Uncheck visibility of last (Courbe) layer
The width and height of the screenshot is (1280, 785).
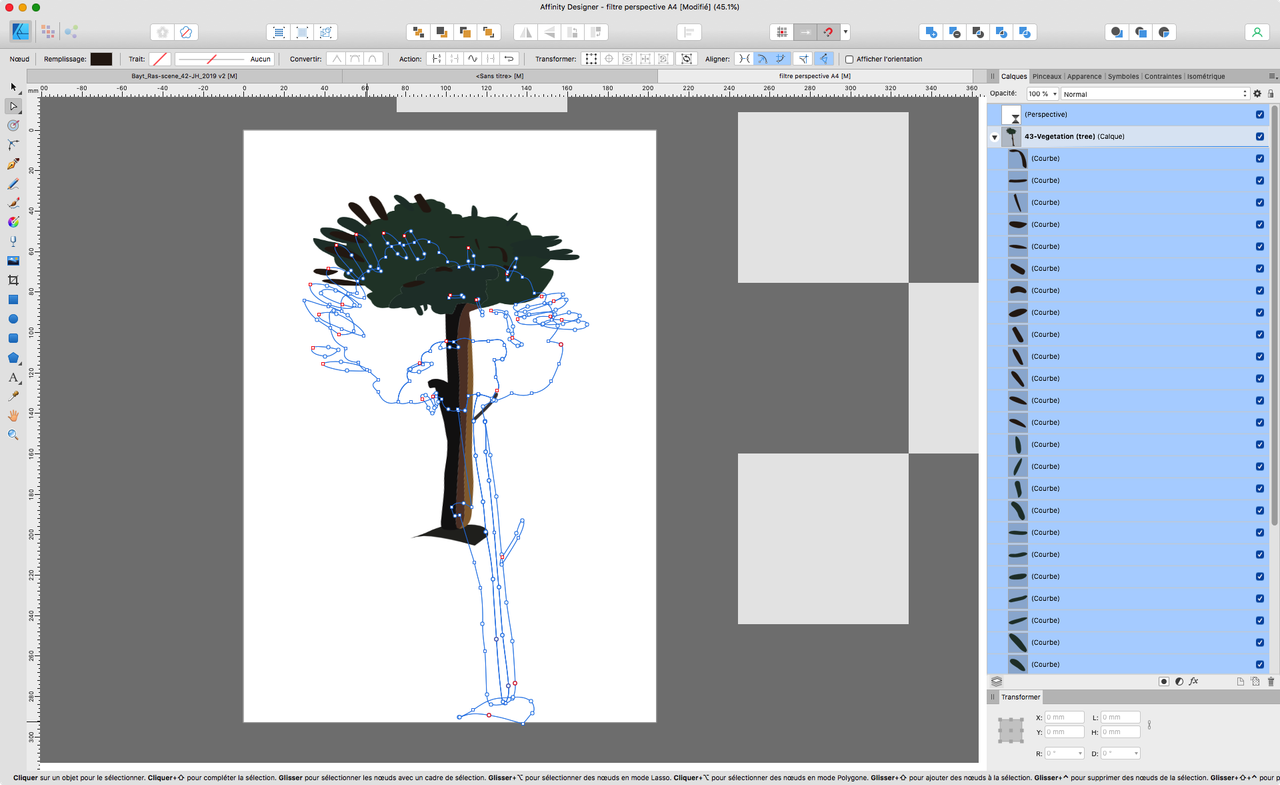[x=1260, y=664]
